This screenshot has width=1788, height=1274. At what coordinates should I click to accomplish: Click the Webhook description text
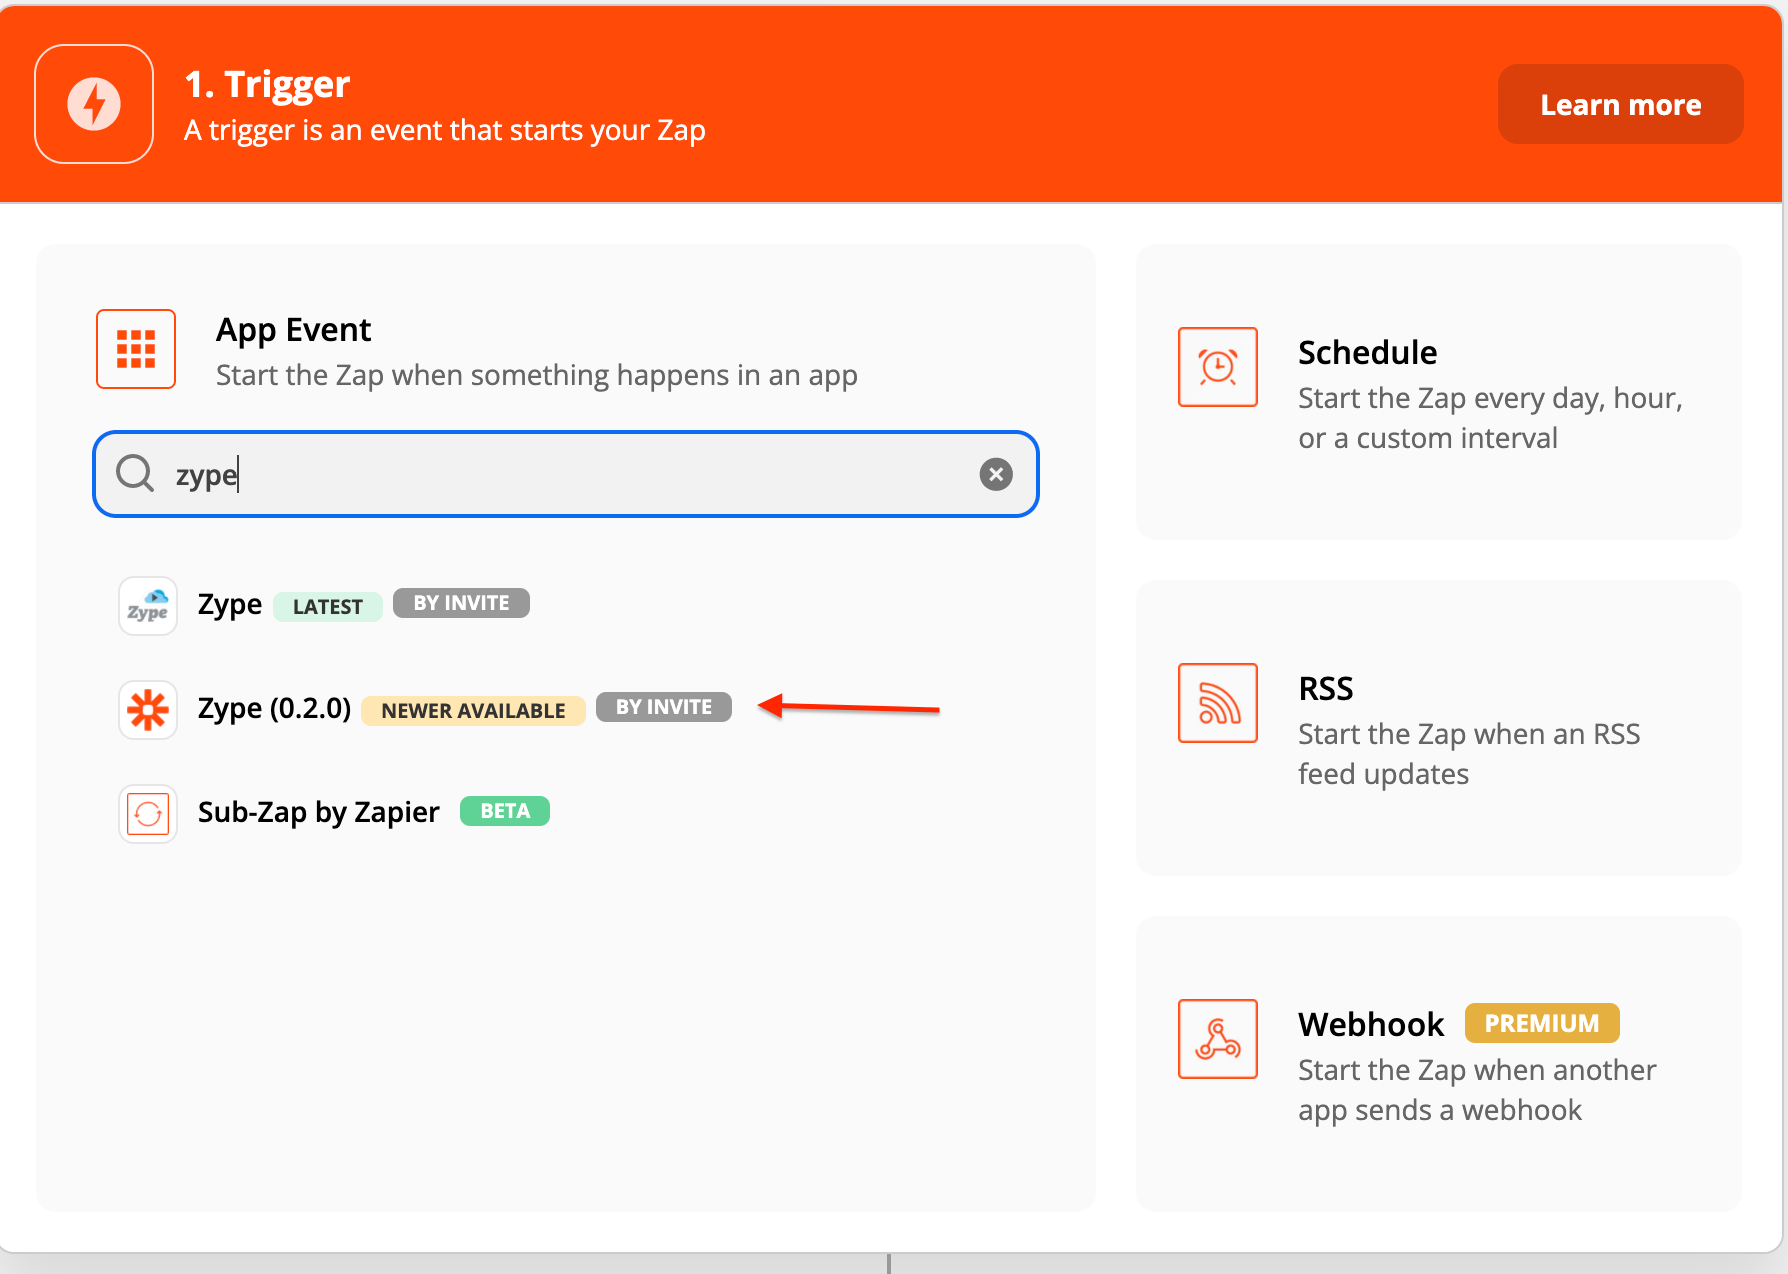point(1477,1090)
